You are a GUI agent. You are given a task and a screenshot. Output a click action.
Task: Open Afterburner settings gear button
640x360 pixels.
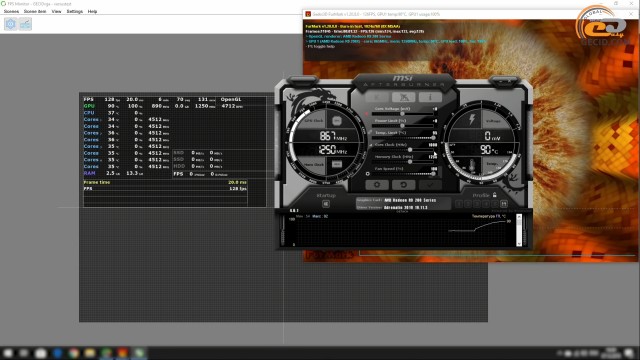click(376, 185)
